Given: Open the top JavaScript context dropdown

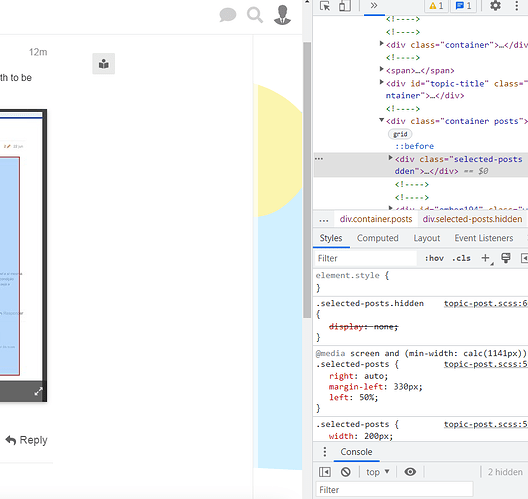Looking at the screenshot, I should (378, 472).
